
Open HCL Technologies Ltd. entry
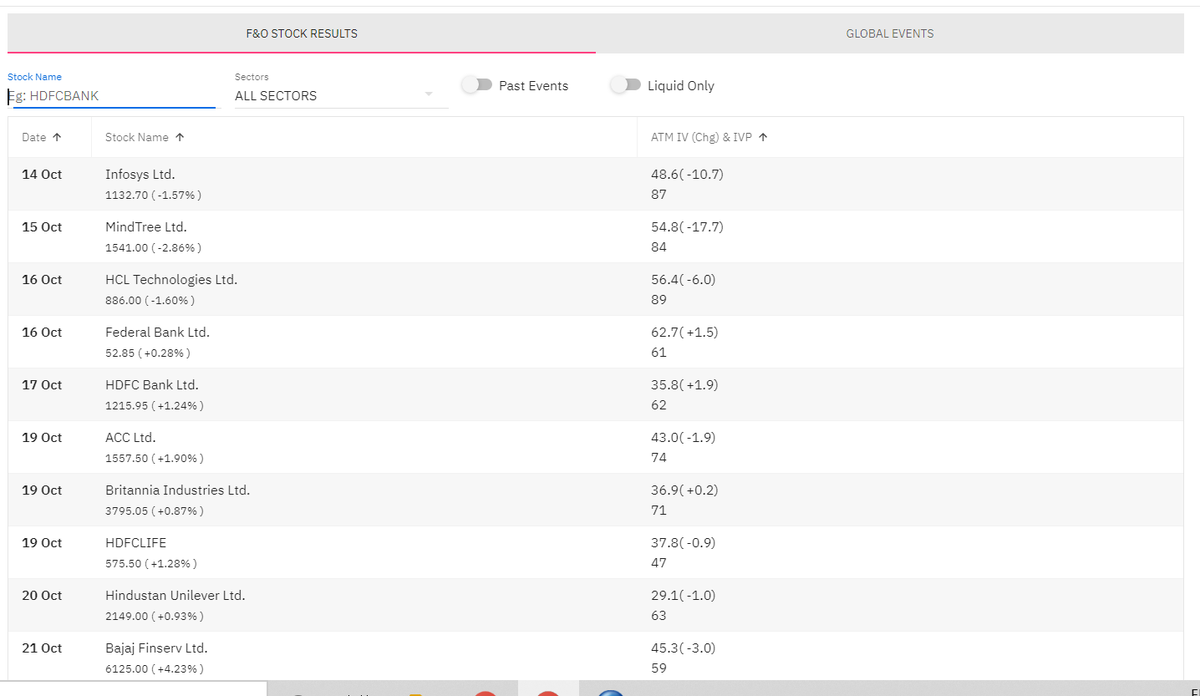tap(171, 280)
